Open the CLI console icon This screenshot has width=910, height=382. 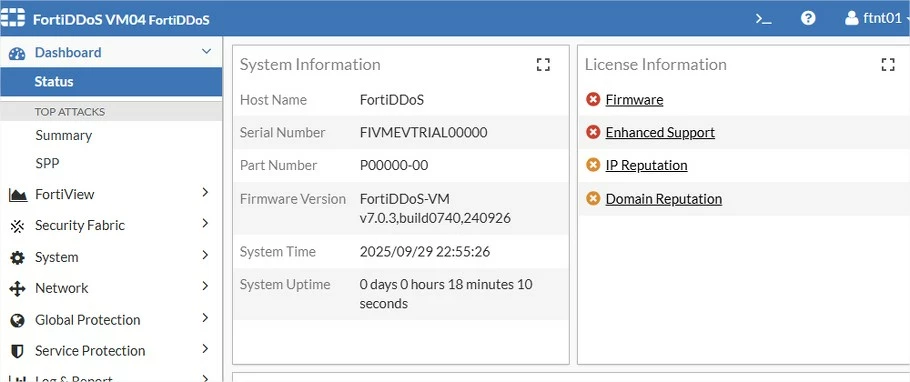point(763,19)
